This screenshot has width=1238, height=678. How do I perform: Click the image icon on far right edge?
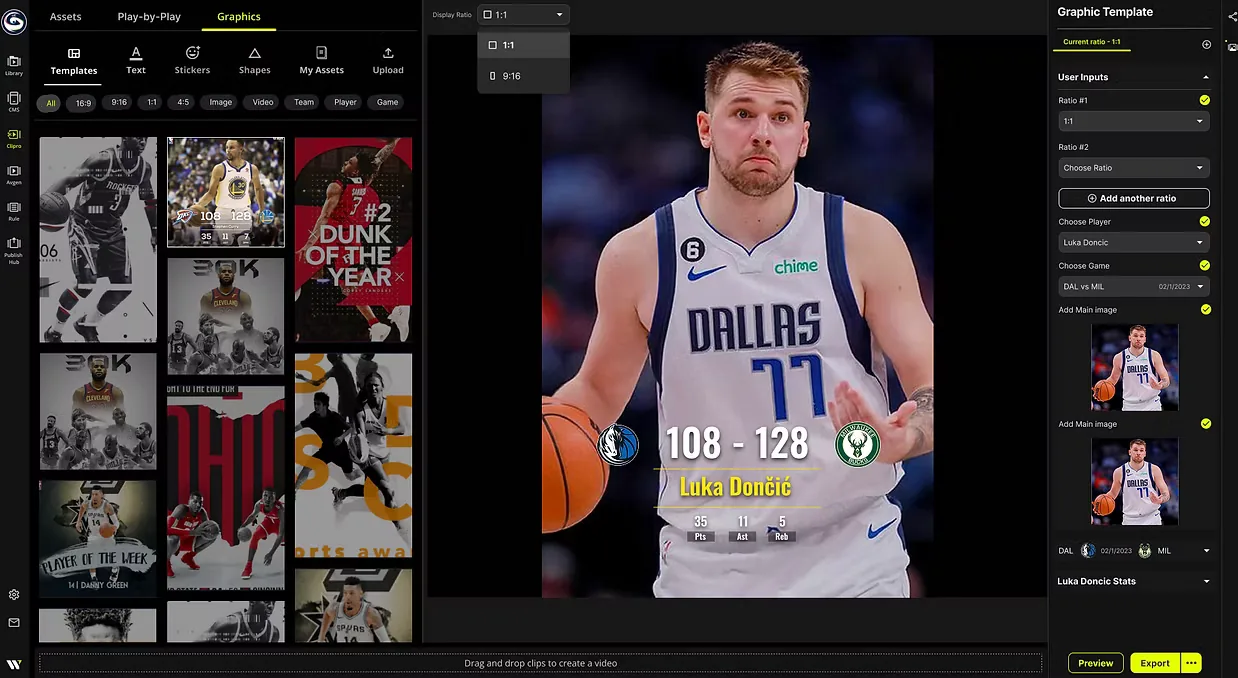coord(1232,47)
